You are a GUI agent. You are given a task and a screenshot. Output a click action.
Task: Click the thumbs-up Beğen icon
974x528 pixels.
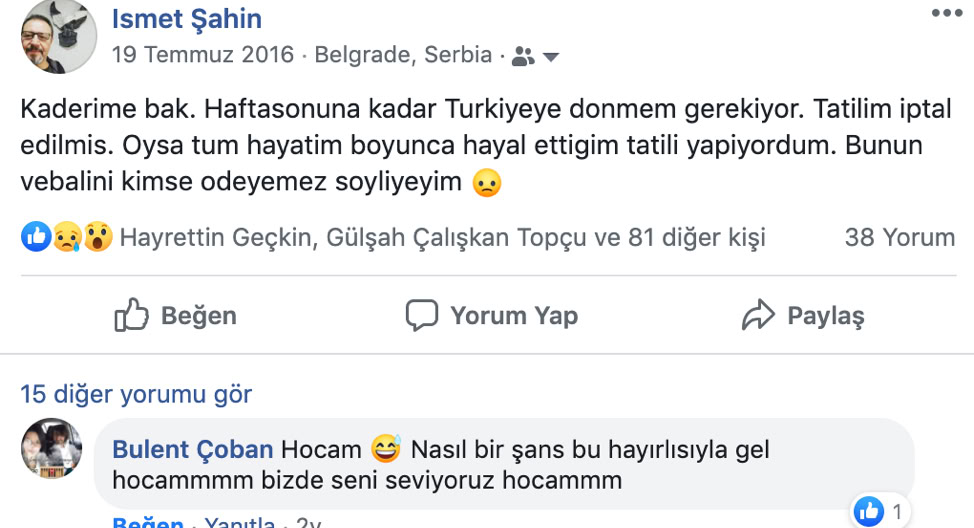click(132, 314)
